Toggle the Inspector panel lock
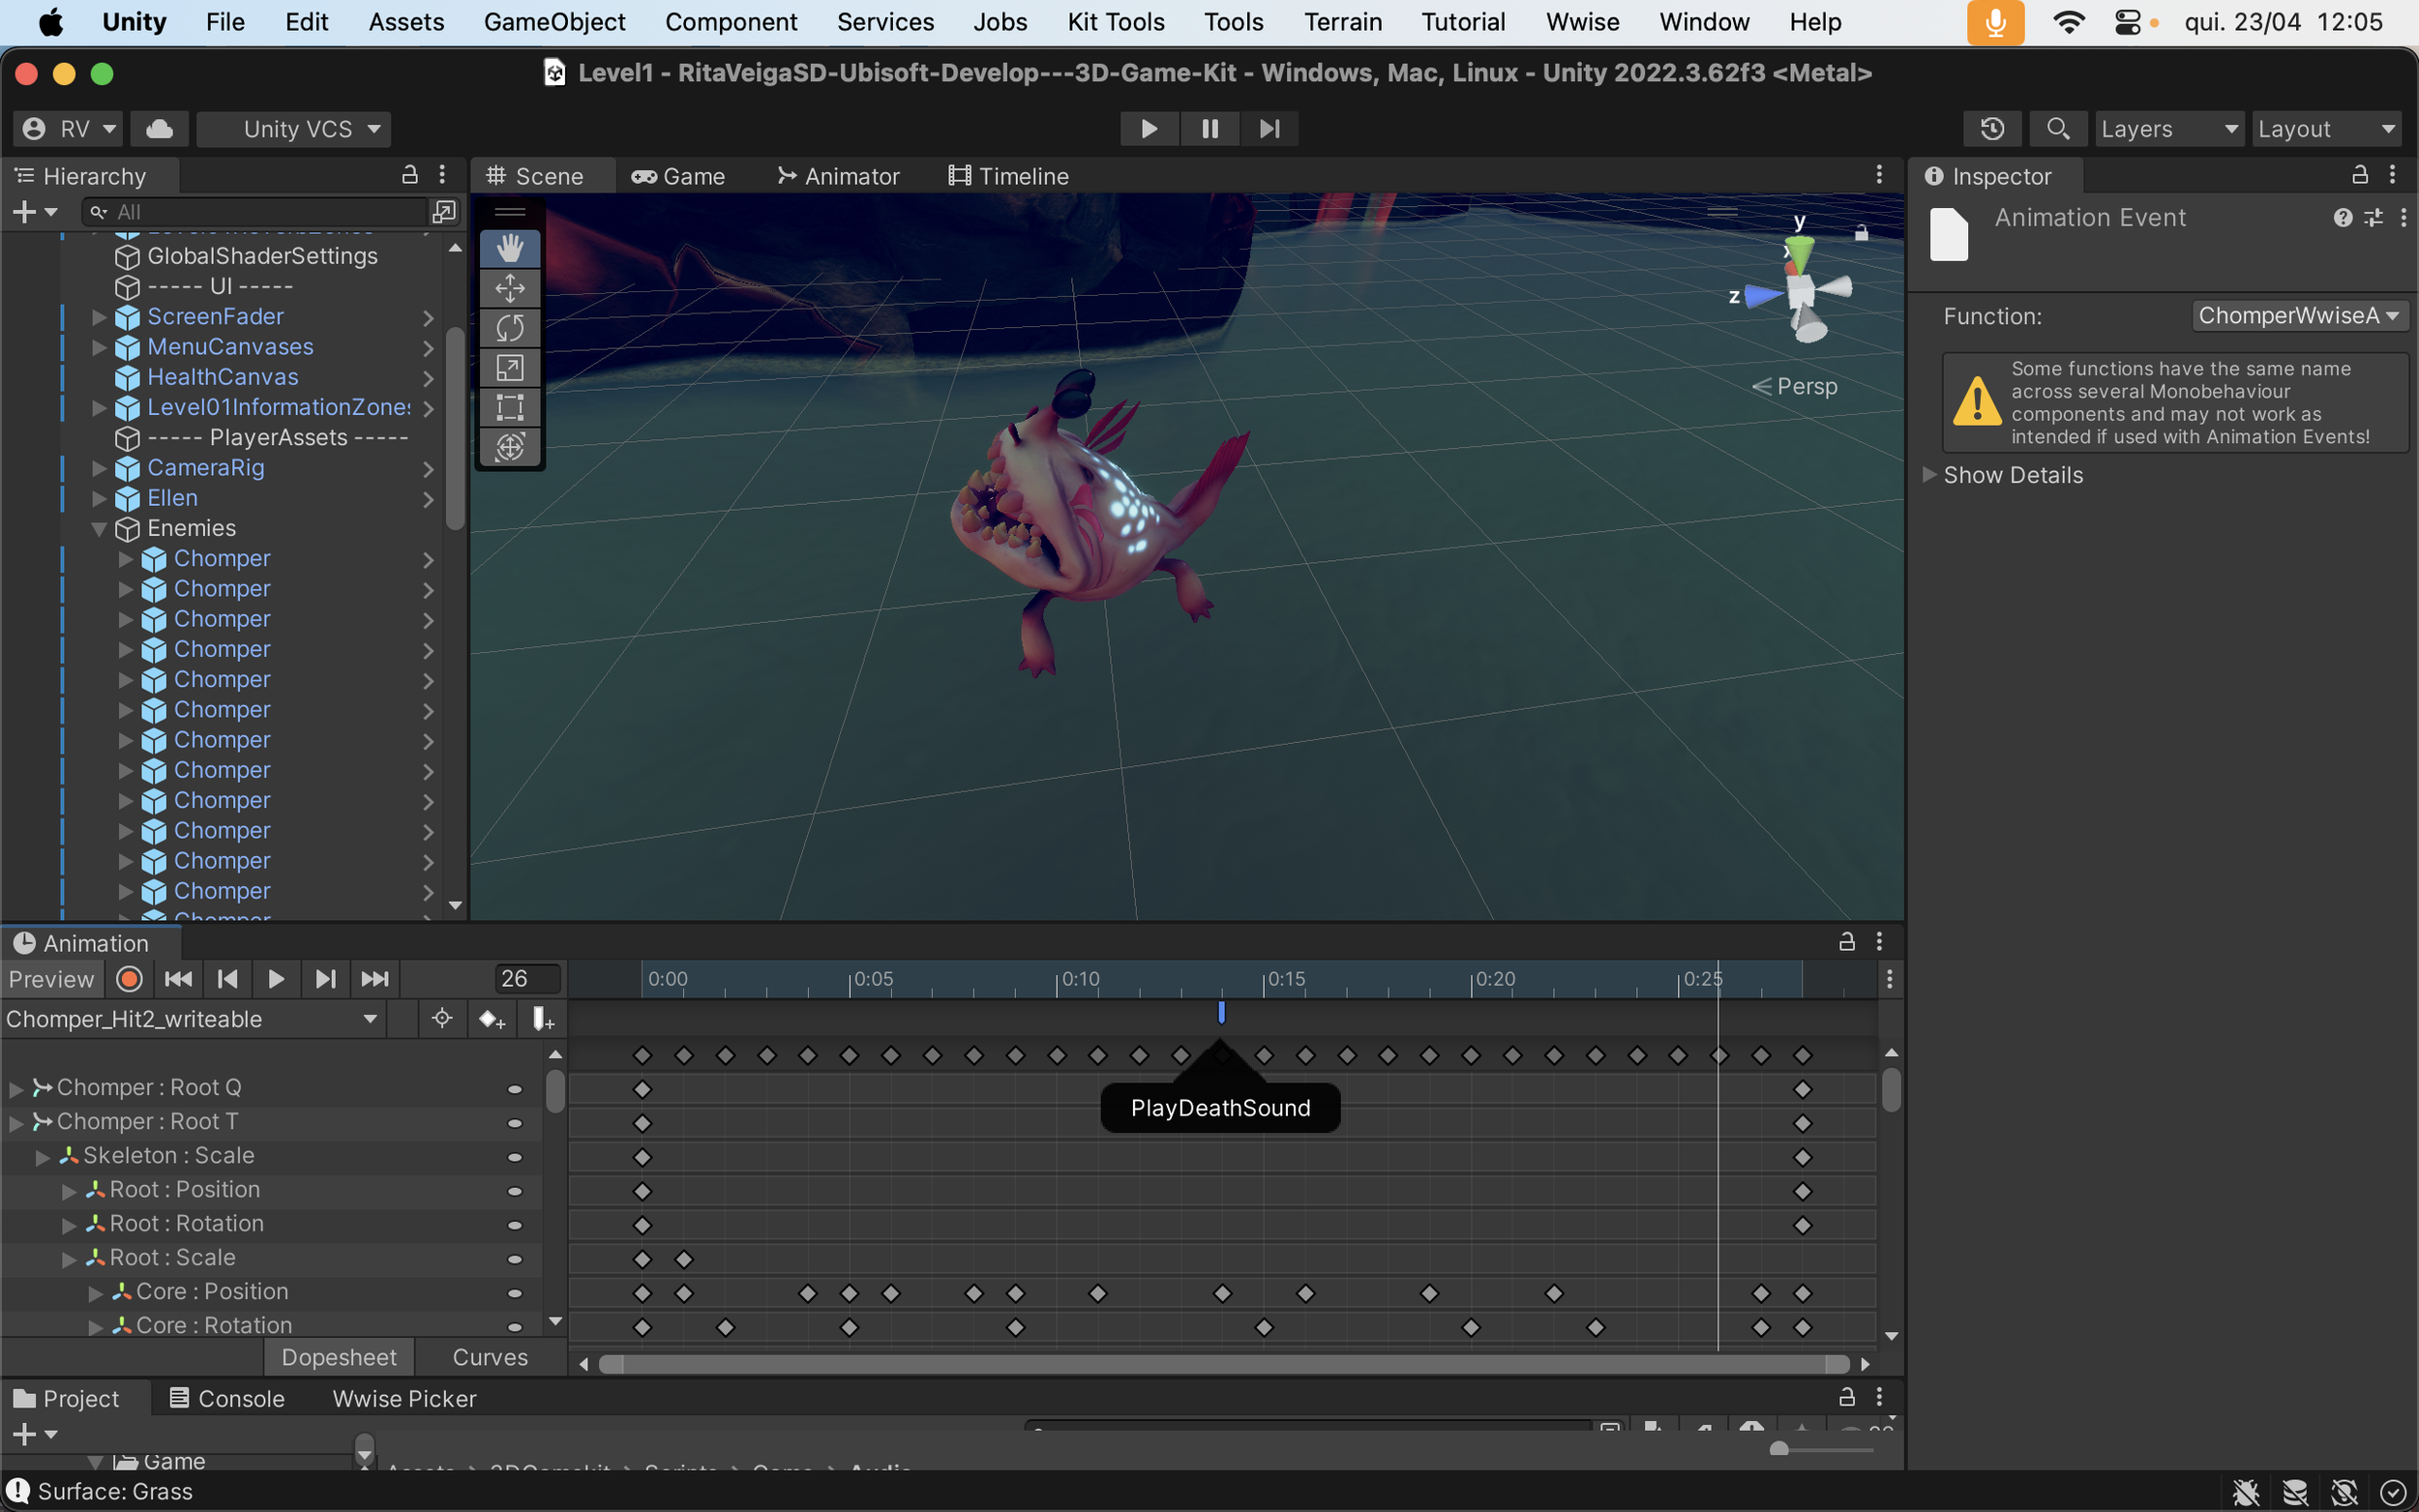The height and width of the screenshot is (1512, 2419). 2359,176
